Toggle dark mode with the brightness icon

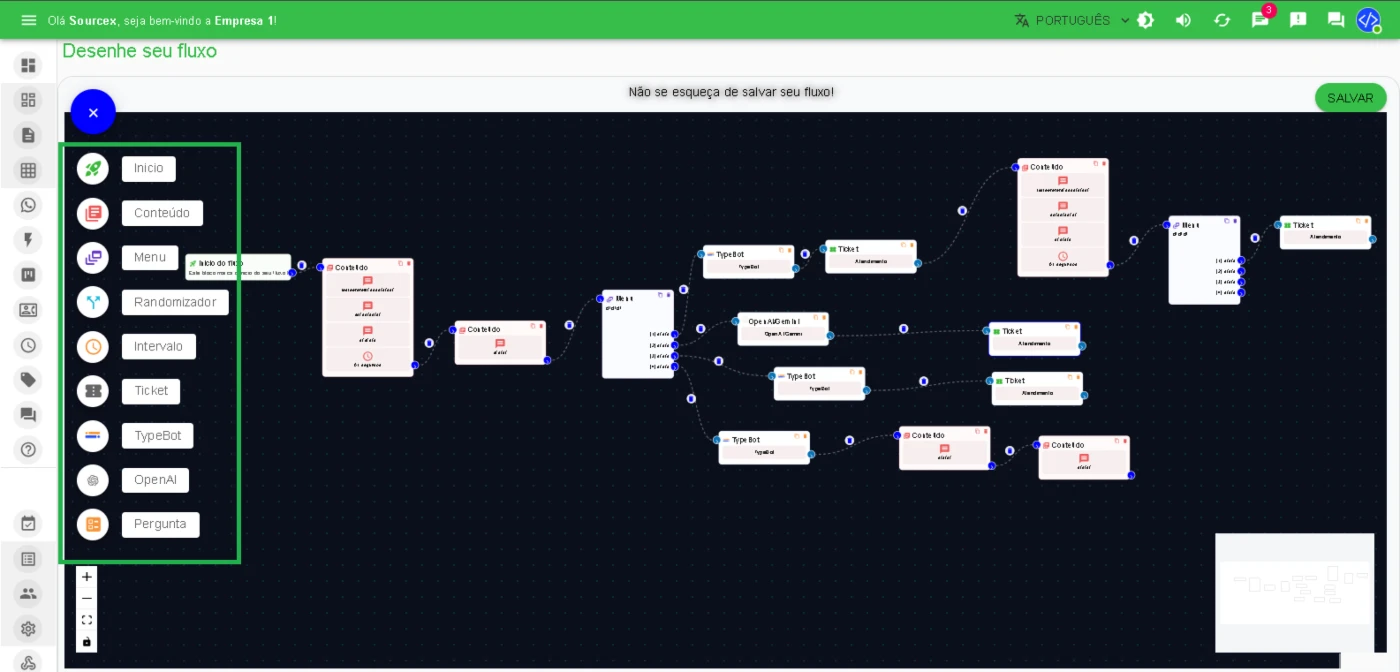point(1146,20)
